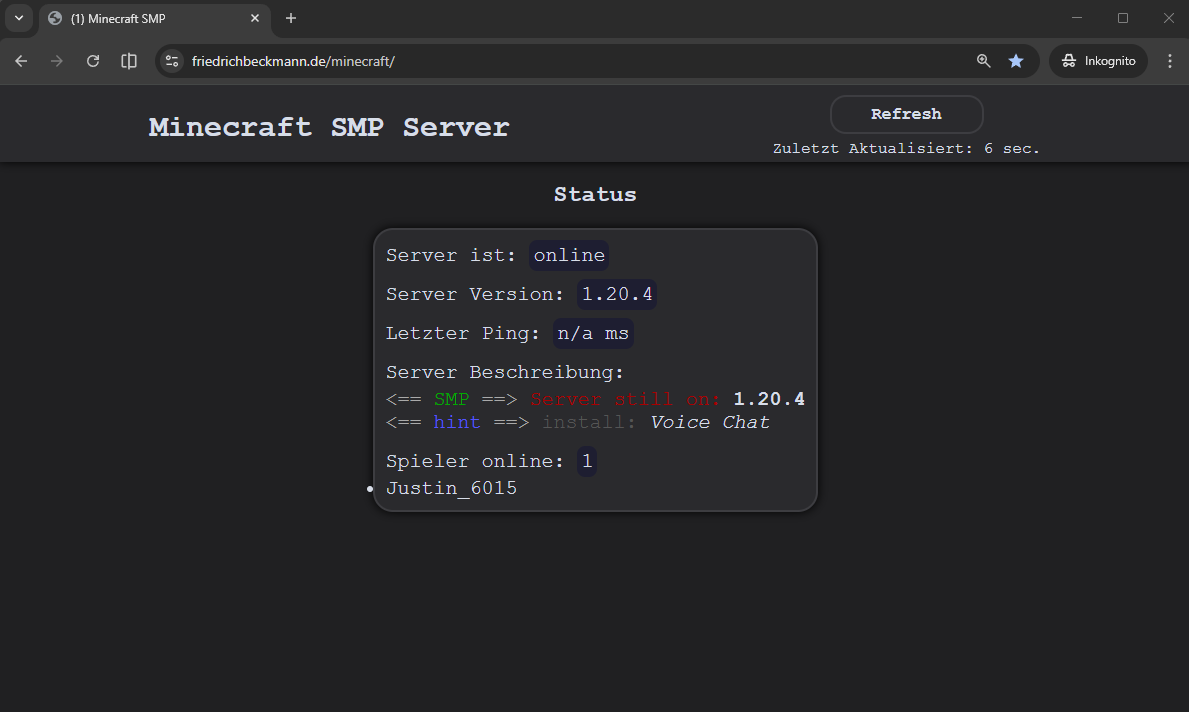Click player name Justin_6015
This screenshot has height=712, width=1189.
pyautogui.click(x=451, y=488)
